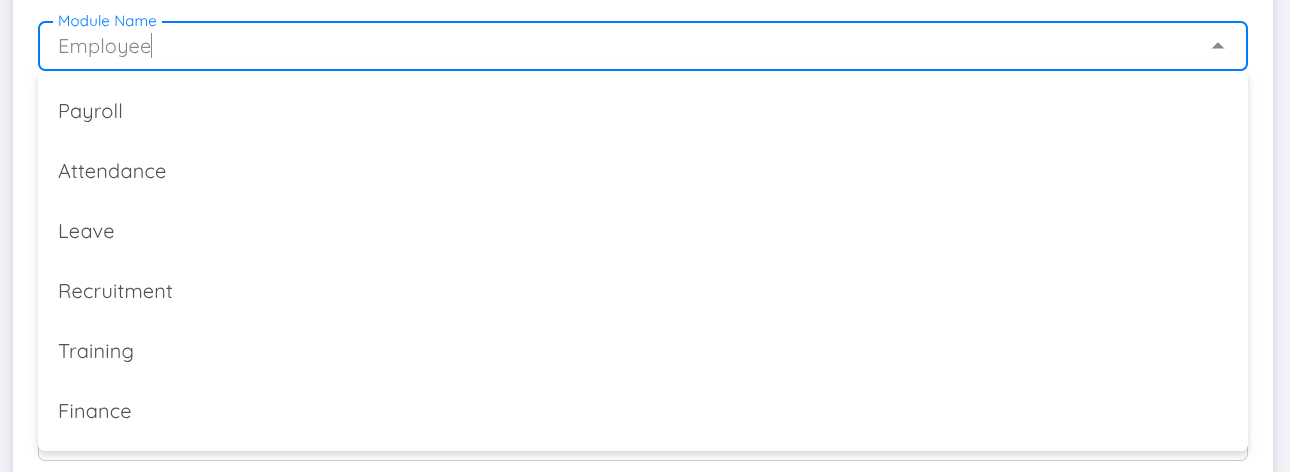Close the options list using the up-arrow

pyautogui.click(x=1217, y=46)
